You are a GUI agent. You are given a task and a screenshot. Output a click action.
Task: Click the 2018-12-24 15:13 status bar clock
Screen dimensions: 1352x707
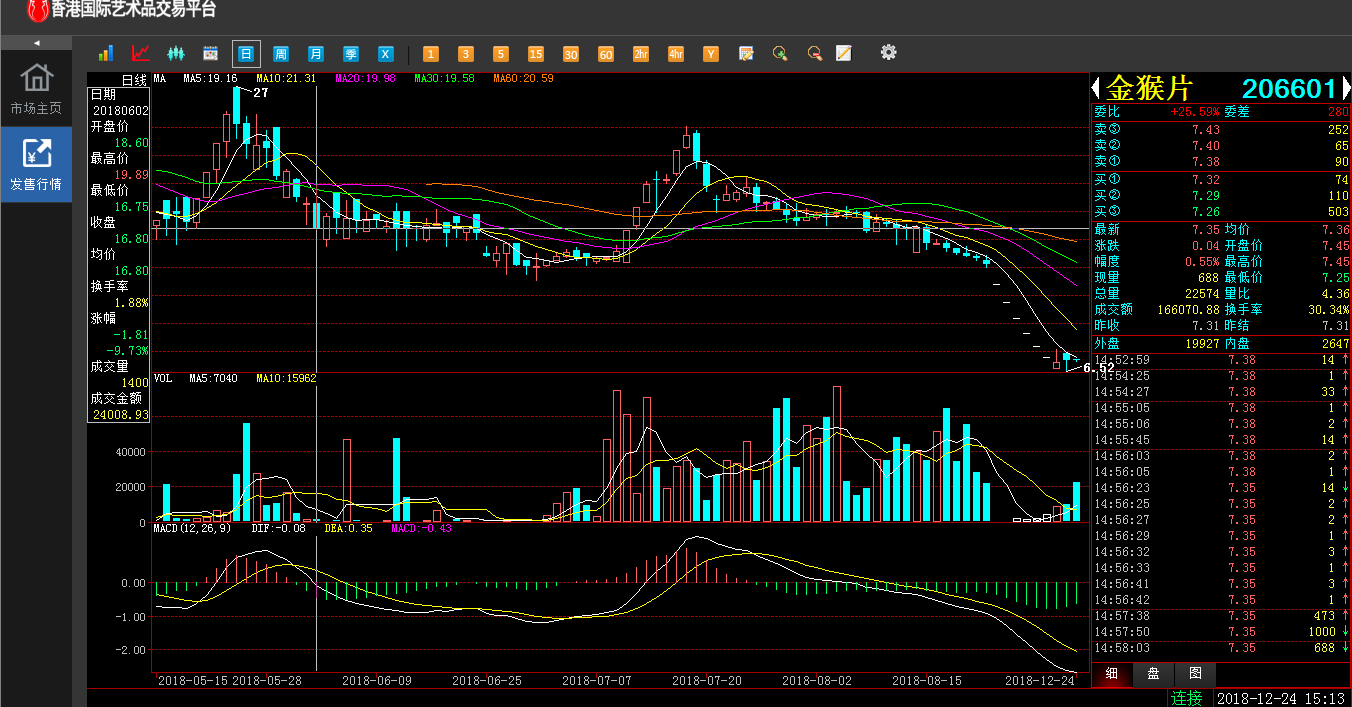(x=1282, y=698)
